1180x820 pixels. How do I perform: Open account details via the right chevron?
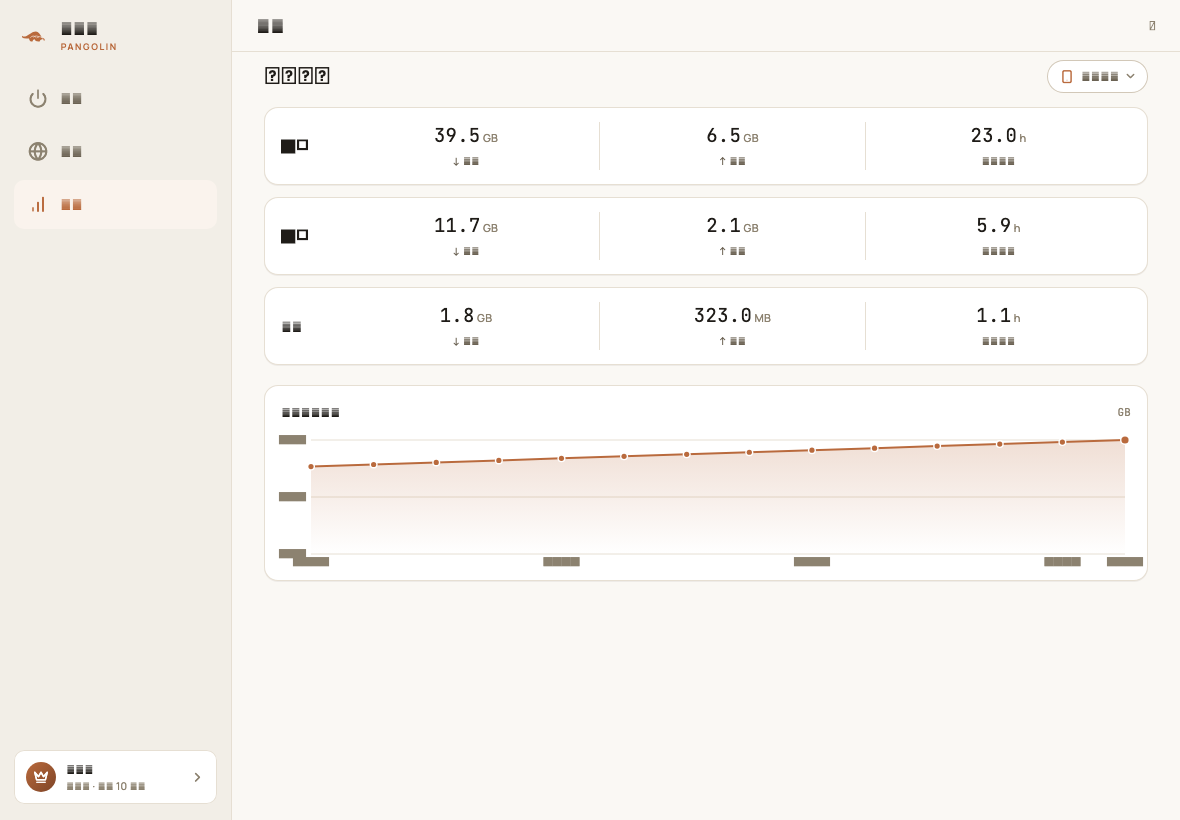[197, 777]
